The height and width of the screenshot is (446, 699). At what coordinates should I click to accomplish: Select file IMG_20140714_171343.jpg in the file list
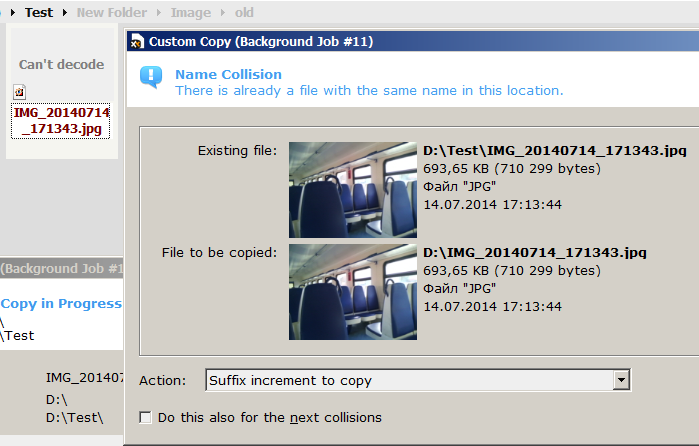(61, 121)
